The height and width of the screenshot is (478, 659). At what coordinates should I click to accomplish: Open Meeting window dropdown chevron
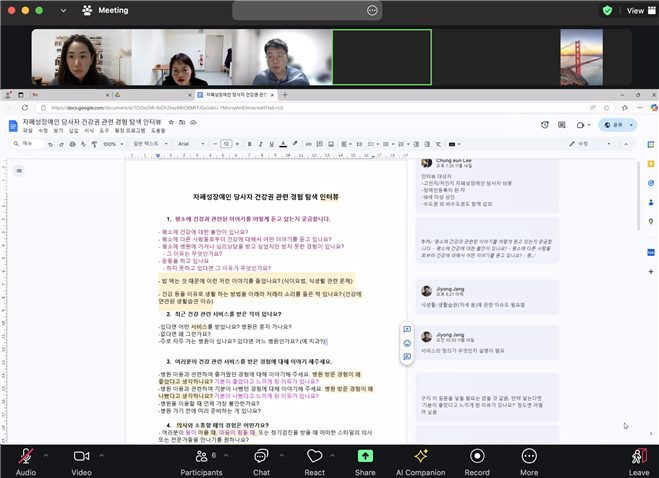pos(63,11)
